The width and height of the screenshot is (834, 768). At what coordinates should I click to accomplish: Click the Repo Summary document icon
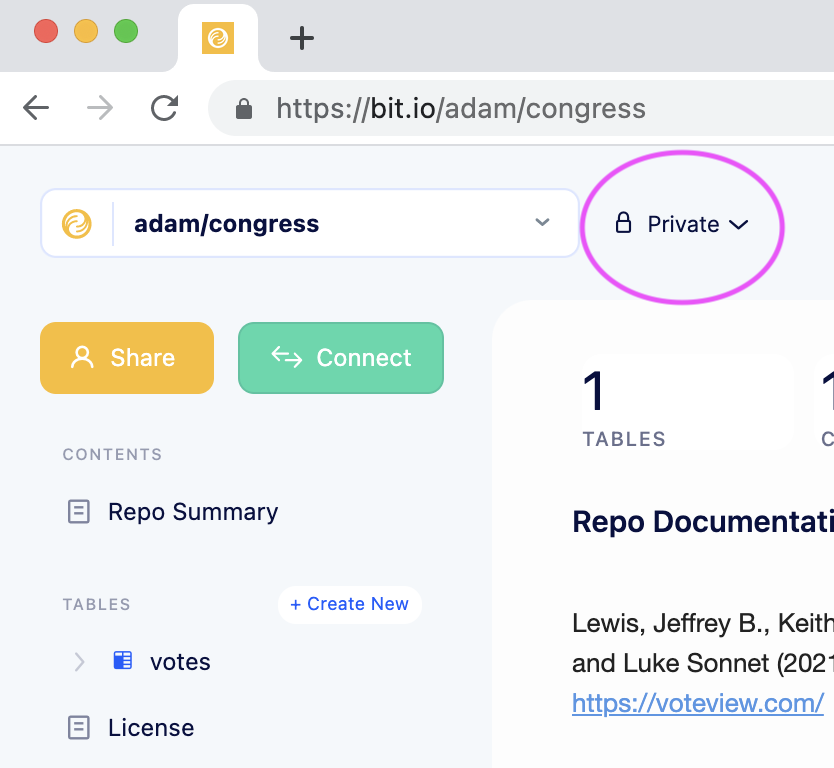point(79,512)
